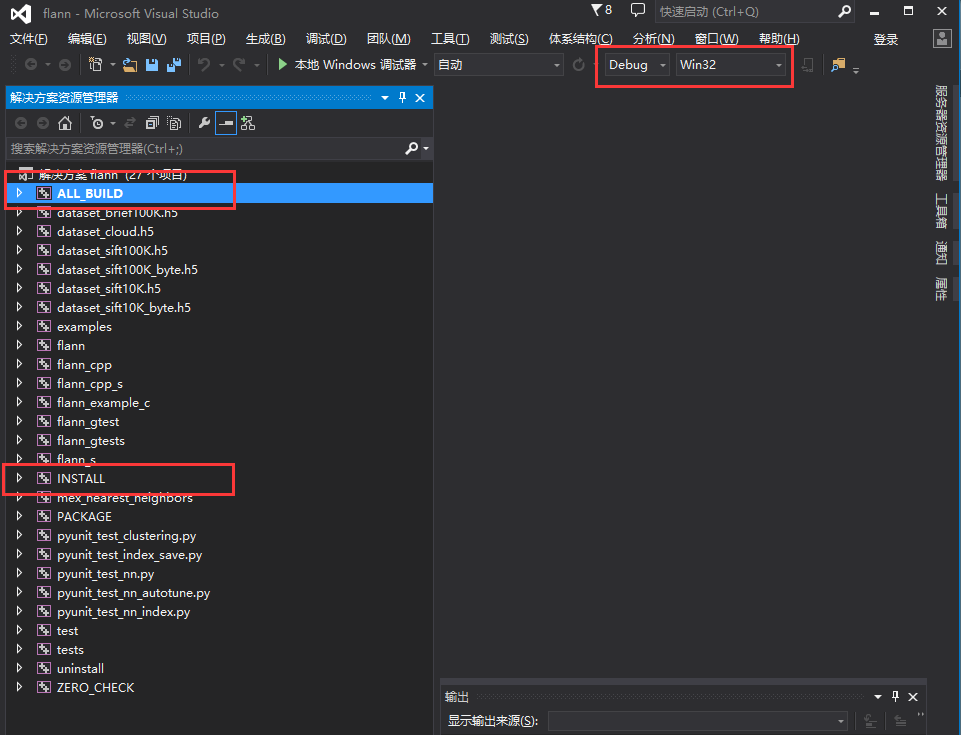Toggle the Preview Selected Items button
Image resolution: width=961 pixels, height=735 pixels.
tap(226, 123)
